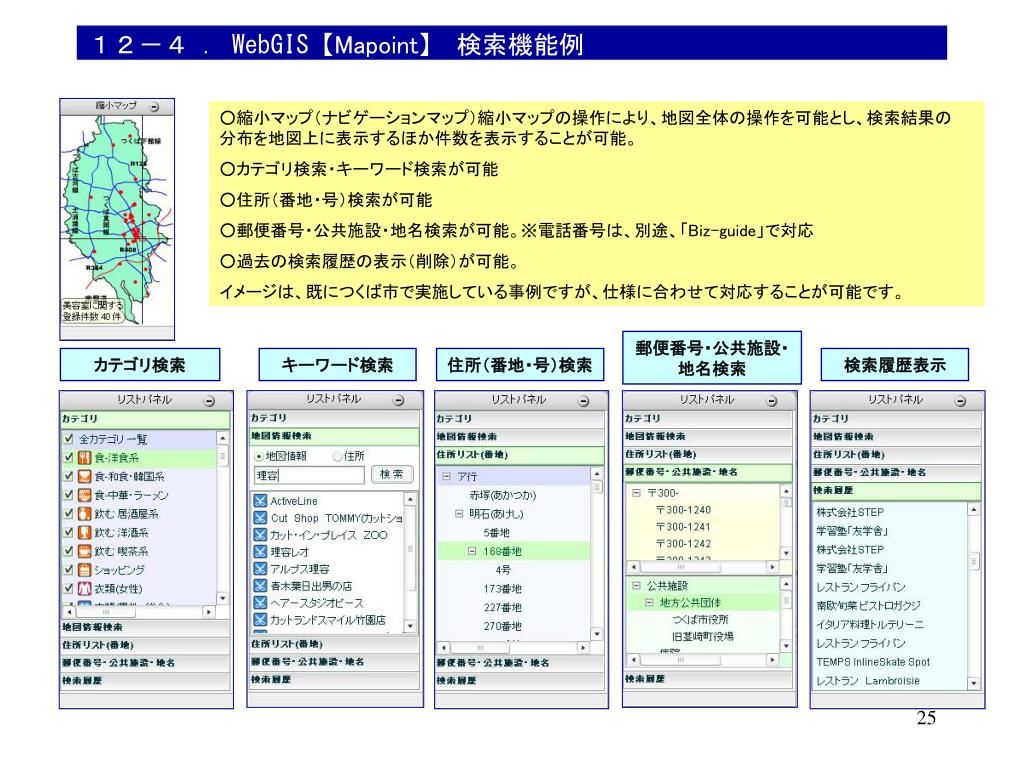The width and height of the screenshot is (1024, 768).
Task: Click the 飲む 洋酒系 category icon
Action: pos(84,532)
